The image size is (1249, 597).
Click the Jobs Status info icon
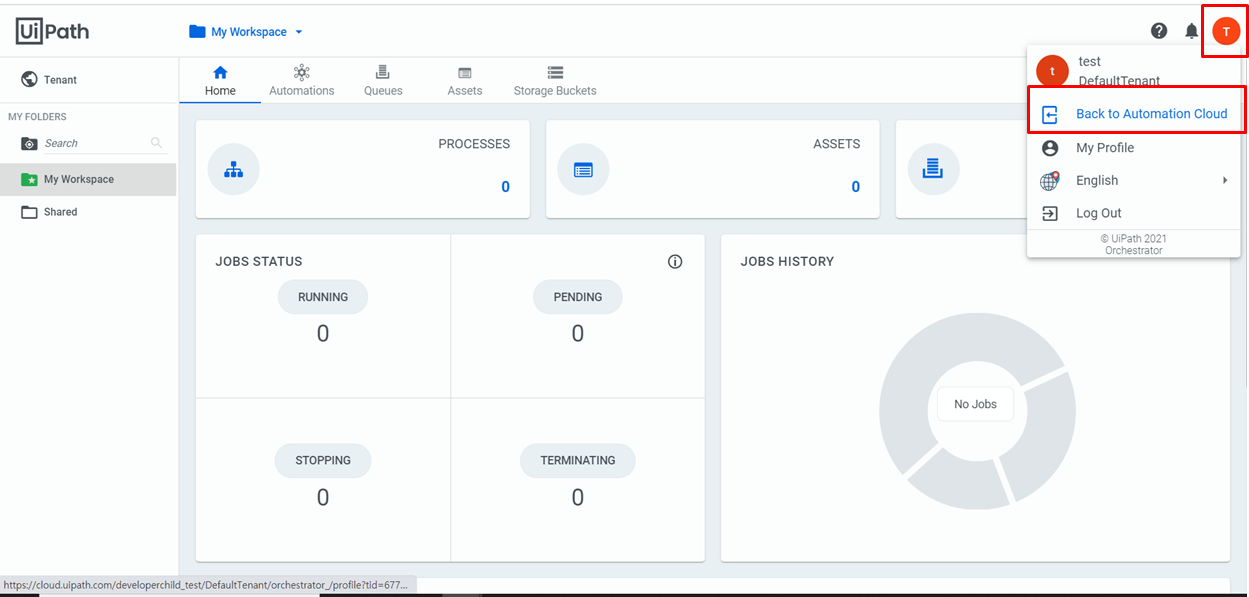pos(675,262)
